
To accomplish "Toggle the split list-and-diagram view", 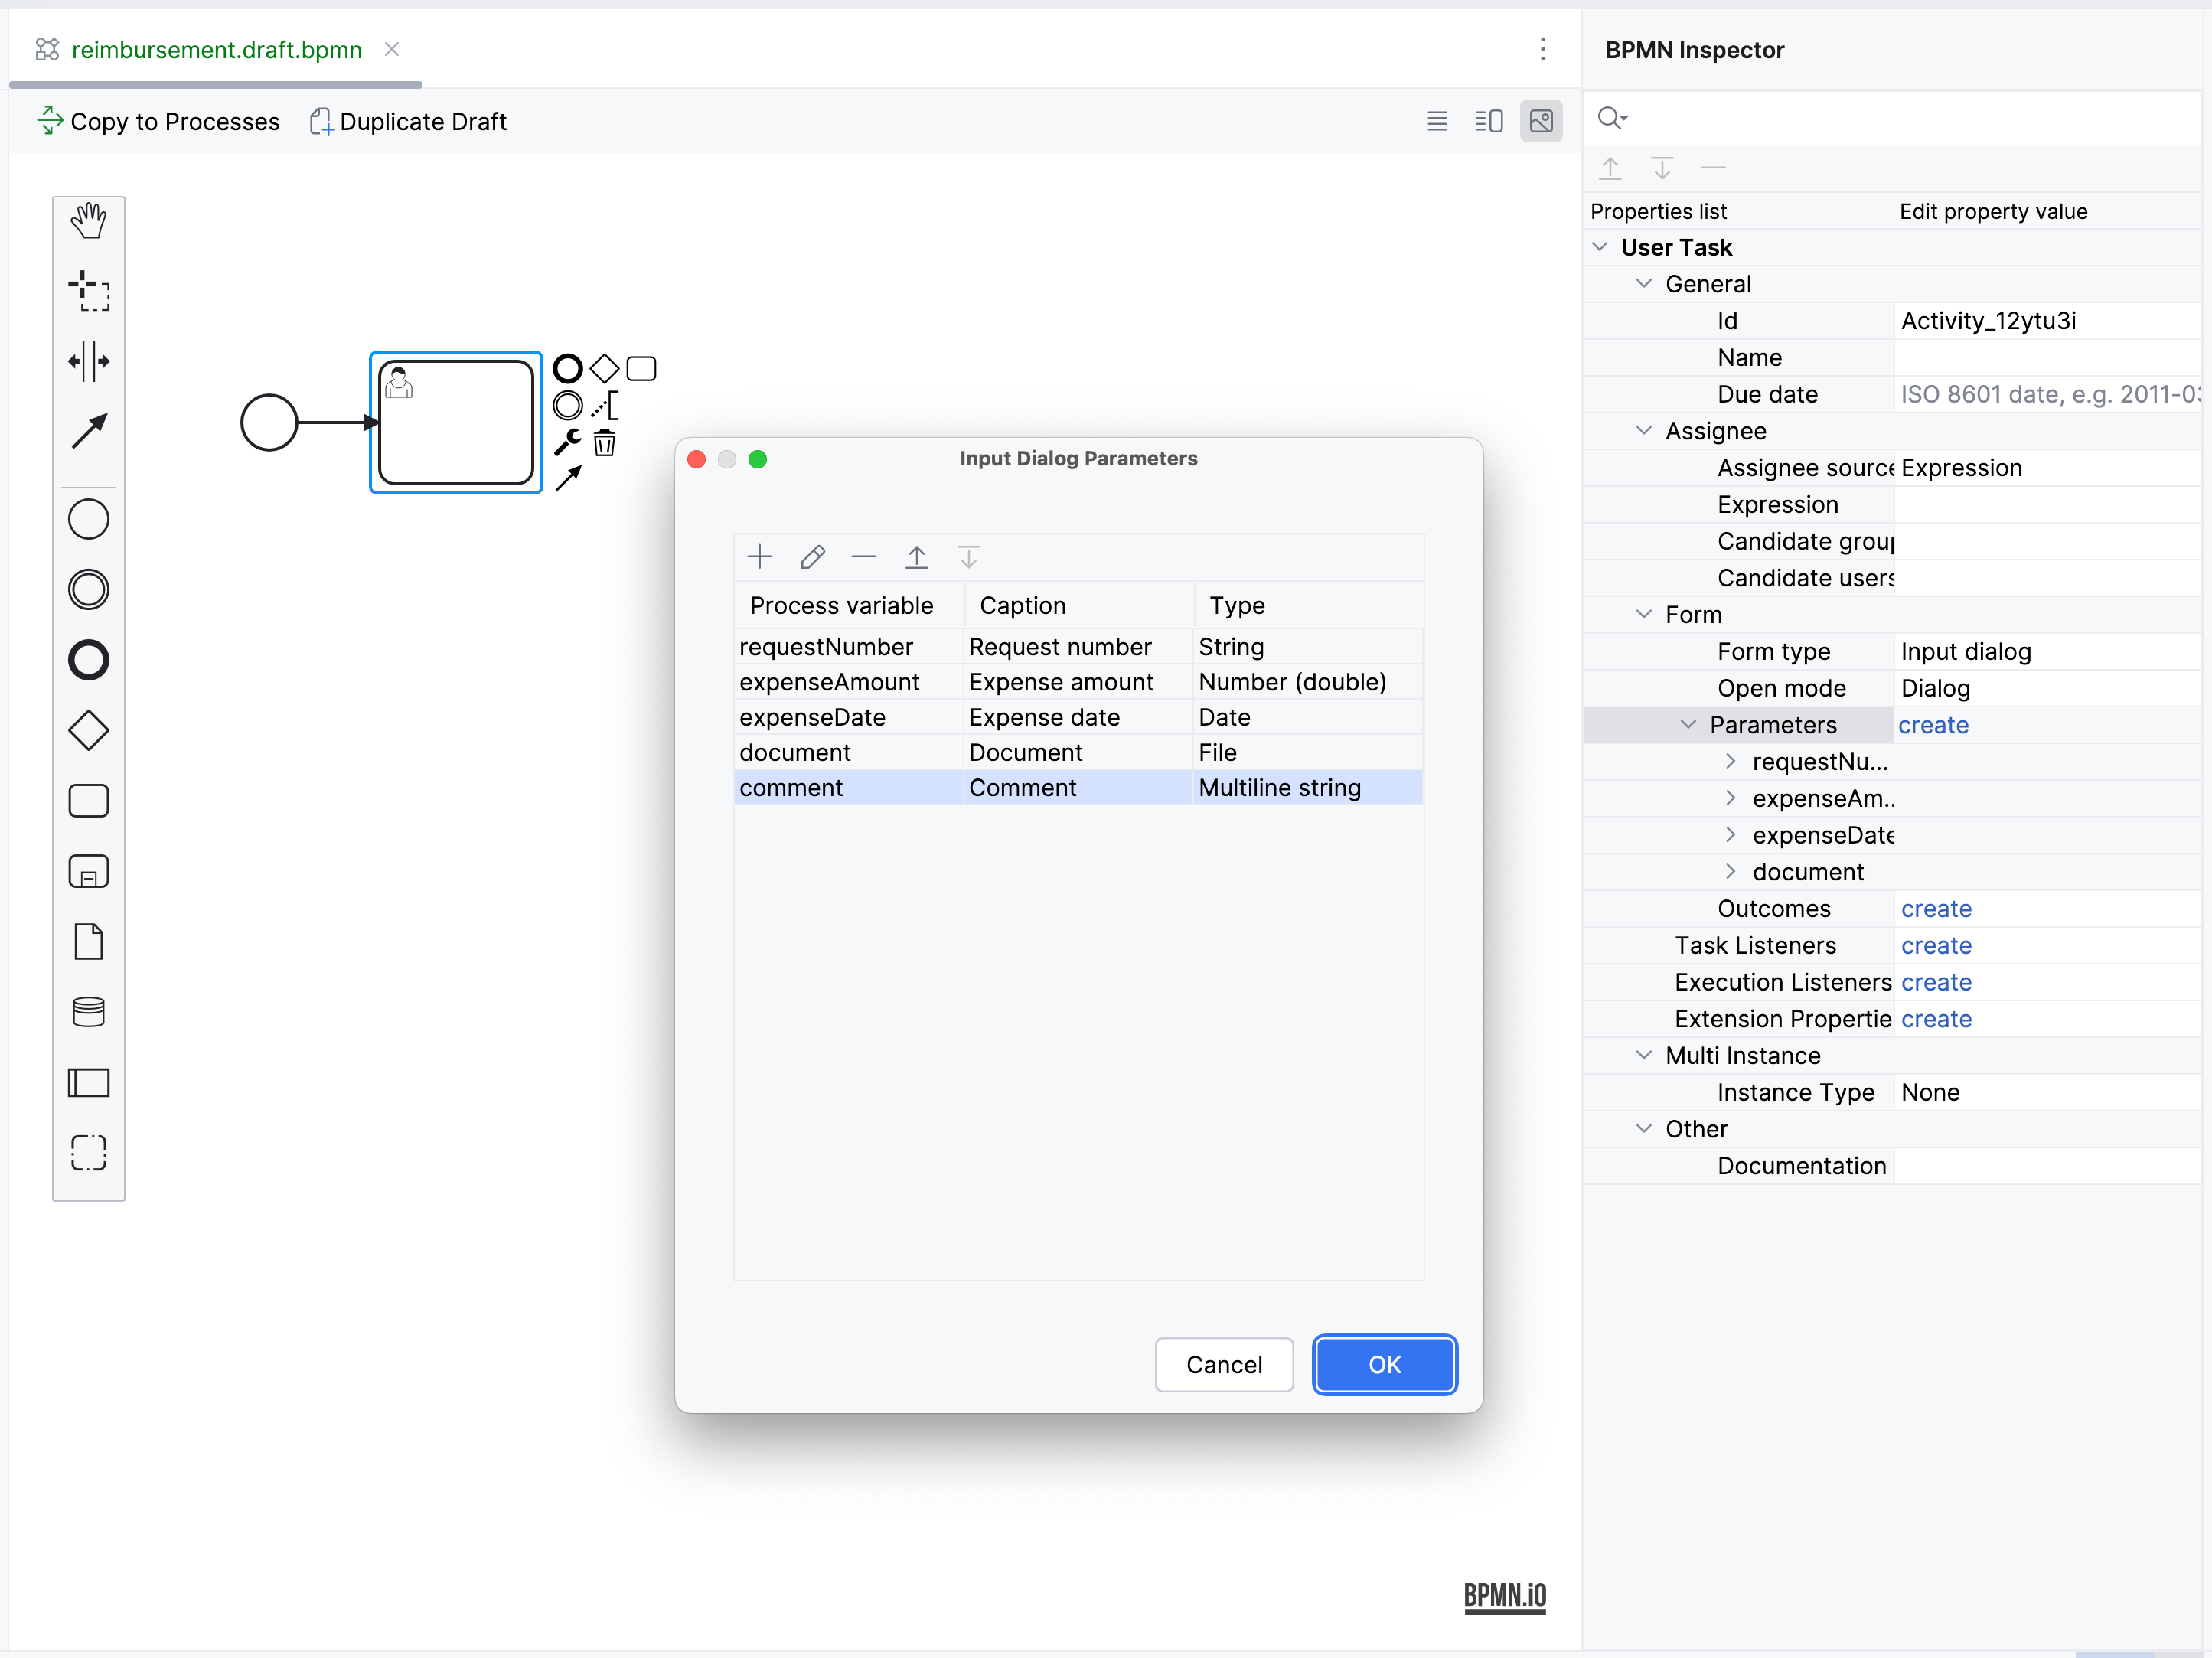I will 1488,121.
